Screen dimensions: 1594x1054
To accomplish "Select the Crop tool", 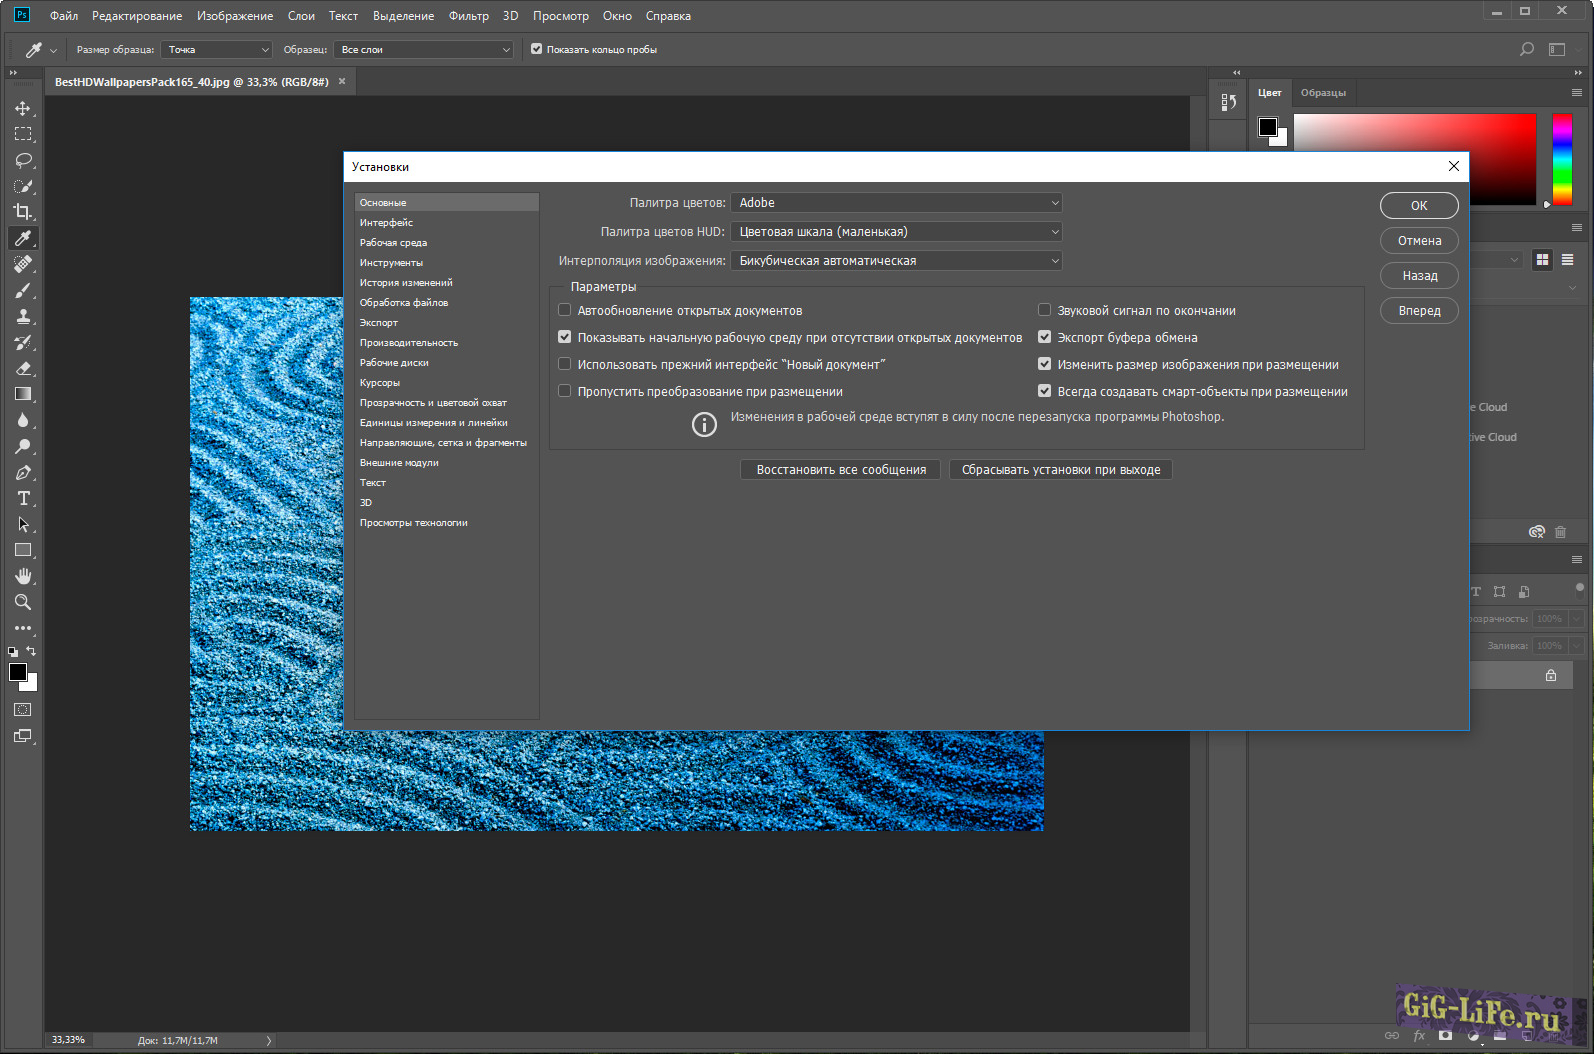I will (x=23, y=212).
